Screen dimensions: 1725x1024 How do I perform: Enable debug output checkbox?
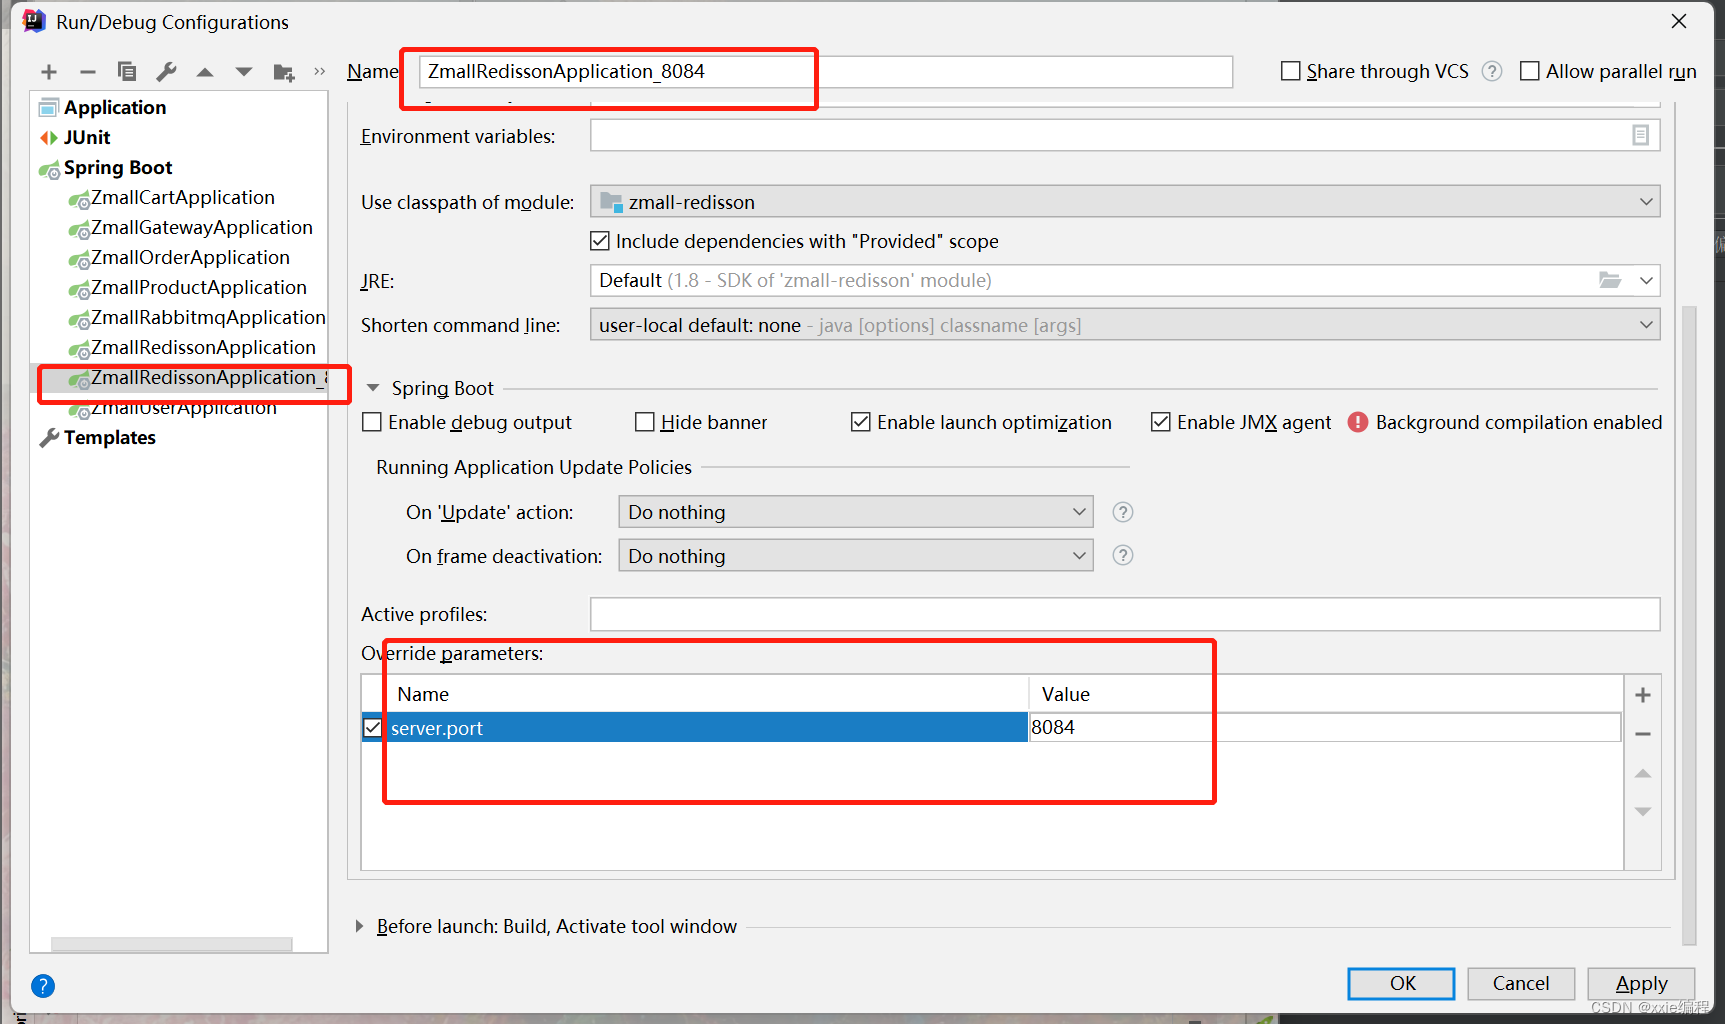pyautogui.click(x=372, y=422)
